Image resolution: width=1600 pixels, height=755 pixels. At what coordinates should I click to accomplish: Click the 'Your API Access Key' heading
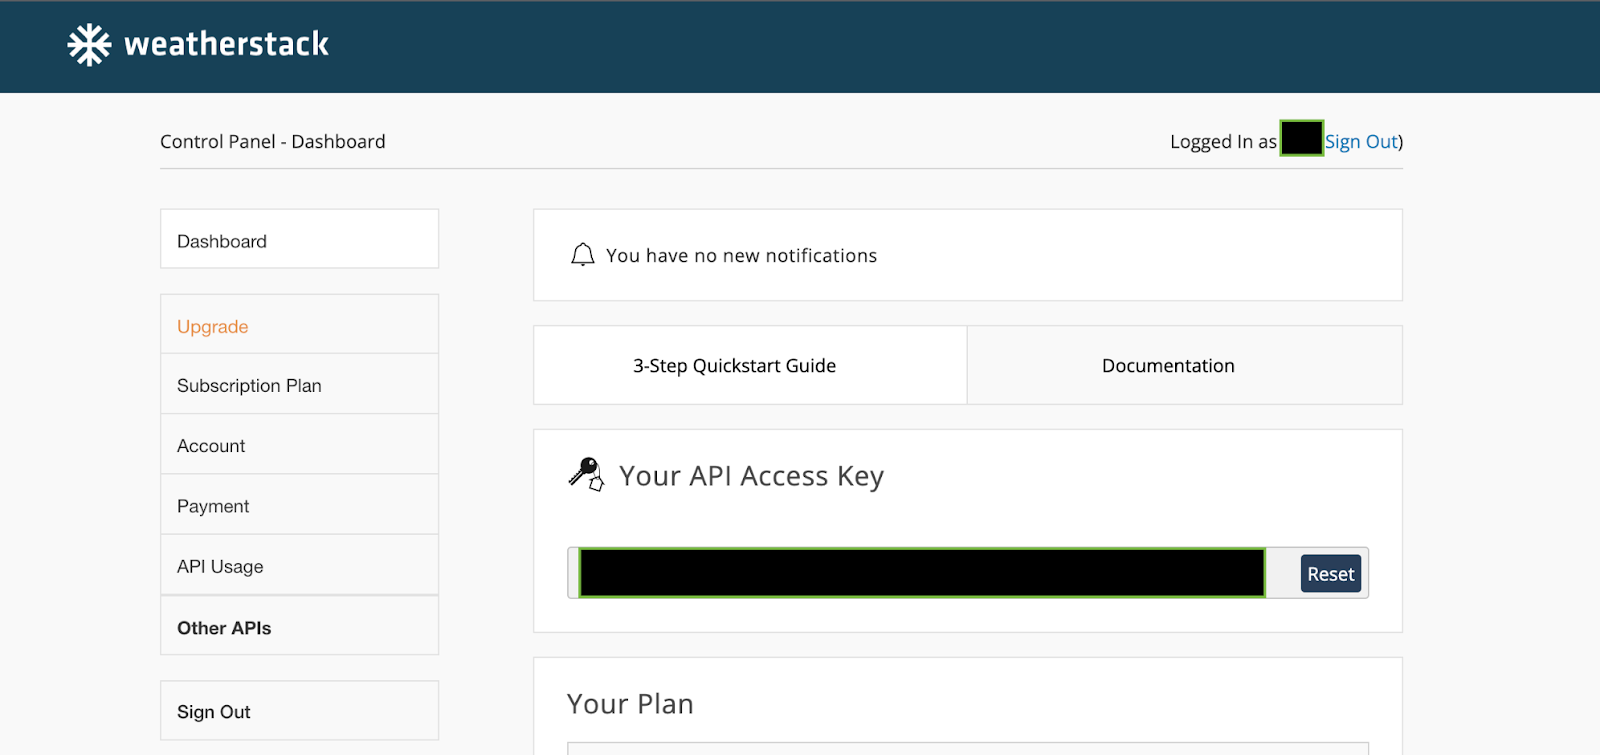tap(751, 476)
